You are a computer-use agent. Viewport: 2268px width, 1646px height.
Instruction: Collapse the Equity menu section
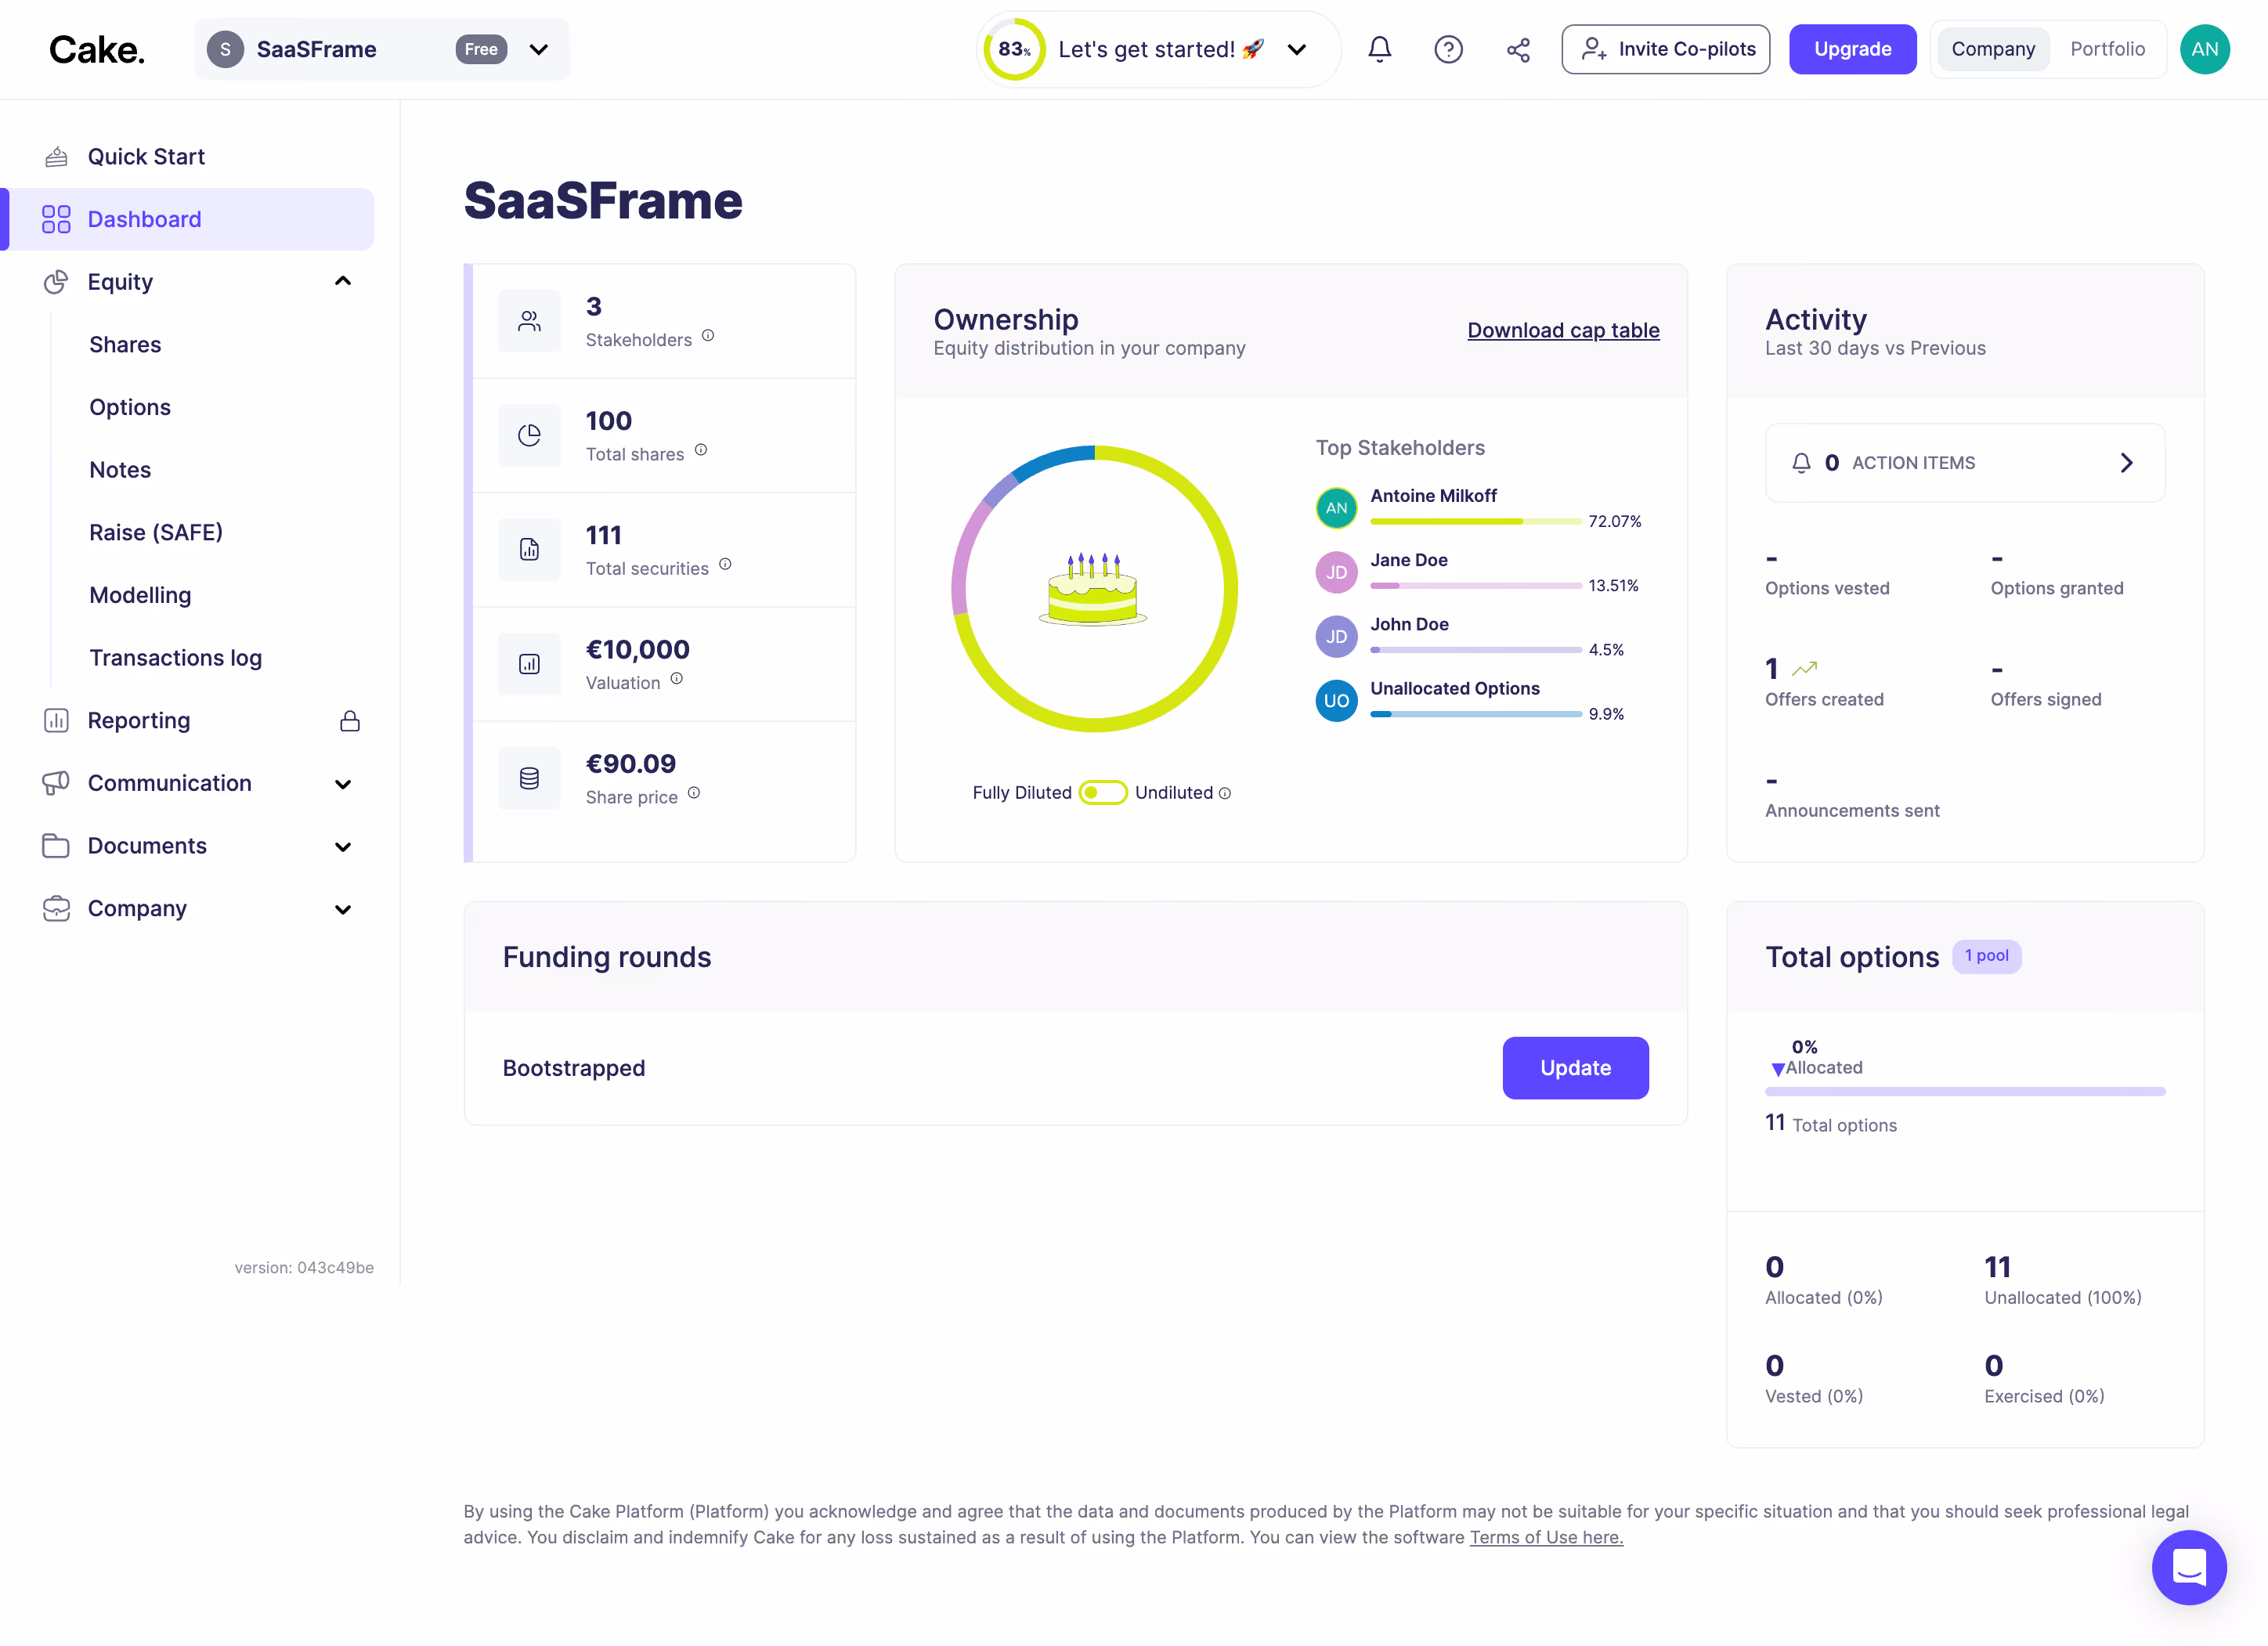(x=343, y=282)
